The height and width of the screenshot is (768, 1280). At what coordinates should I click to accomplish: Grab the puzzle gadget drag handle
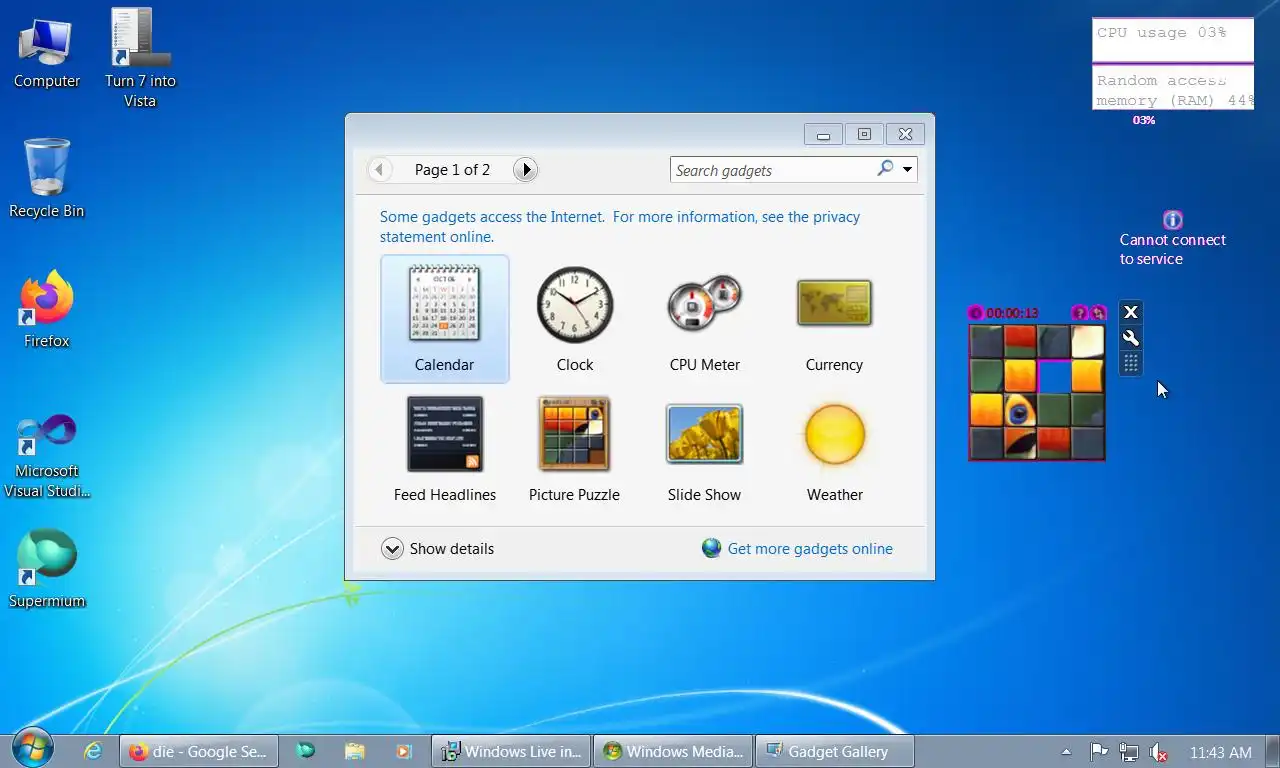[x=1131, y=363]
